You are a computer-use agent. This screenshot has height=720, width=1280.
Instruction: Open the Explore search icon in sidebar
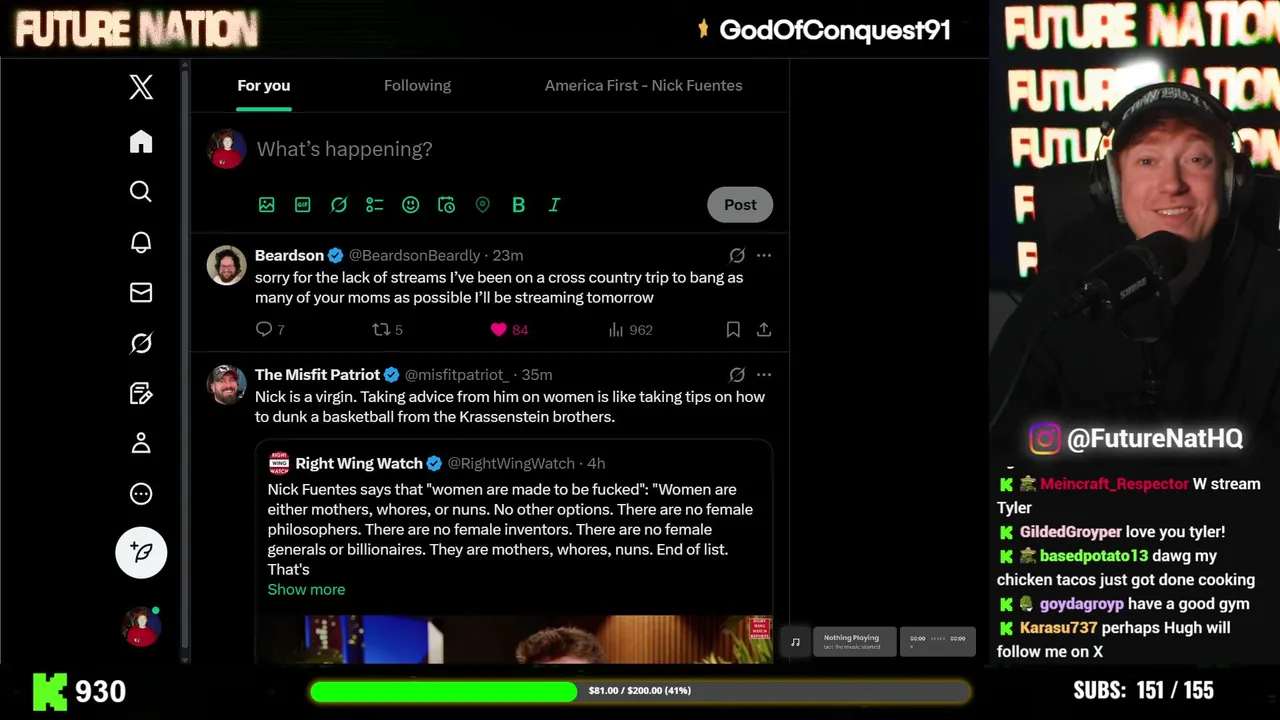(141, 191)
